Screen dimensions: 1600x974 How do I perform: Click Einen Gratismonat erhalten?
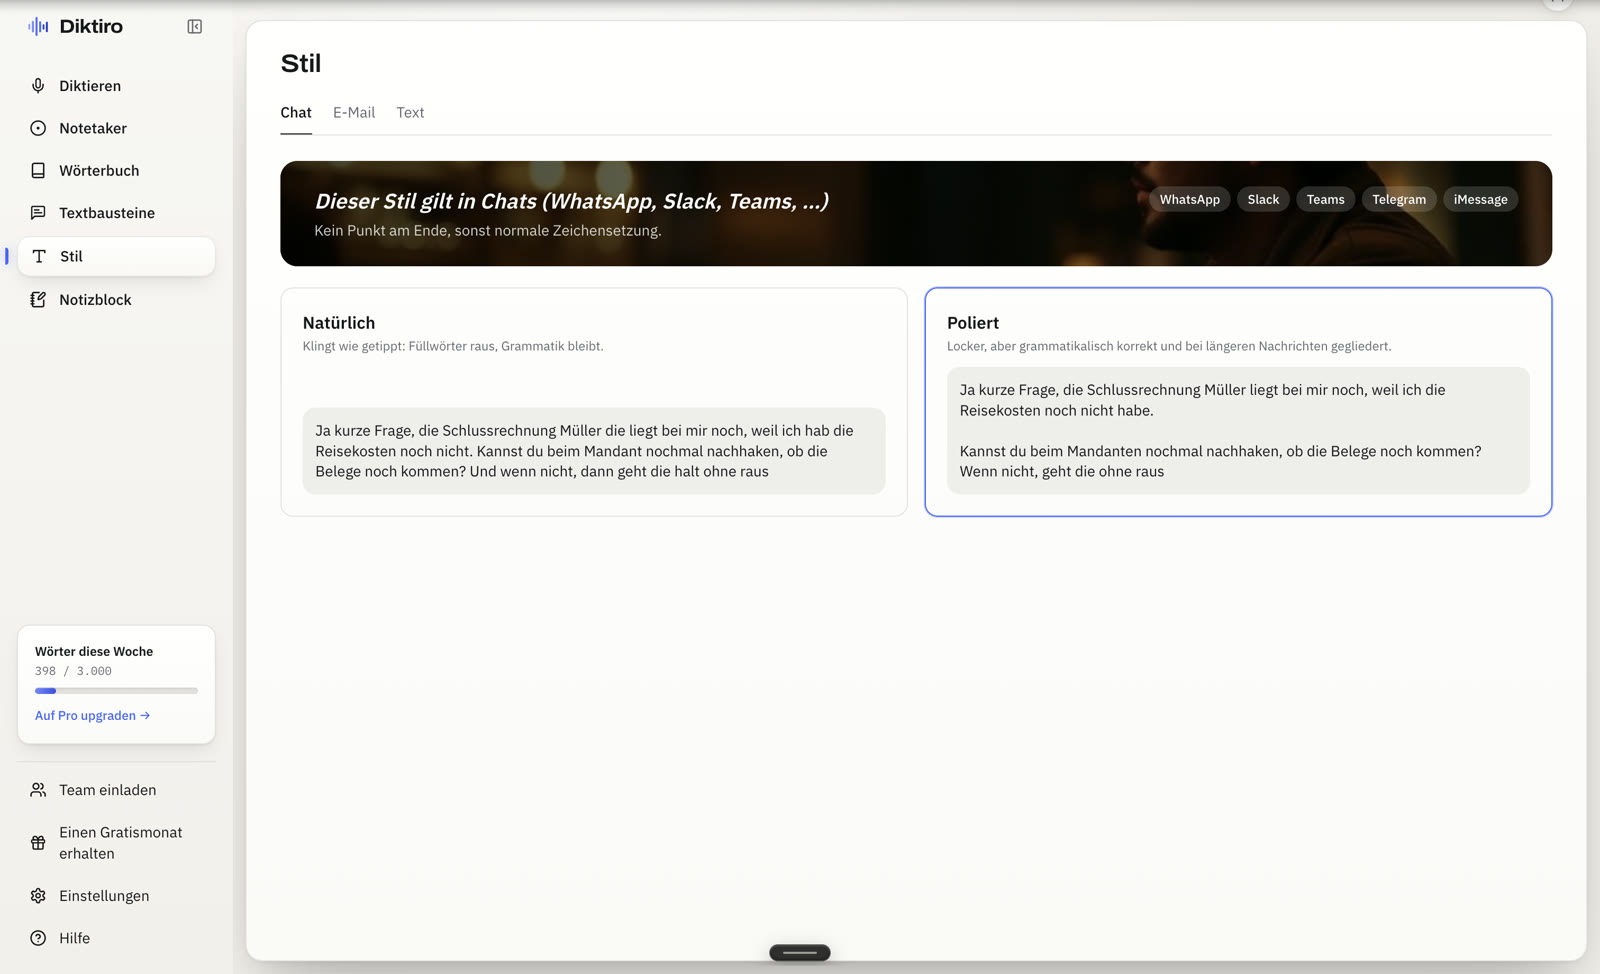tap(116, 843)
